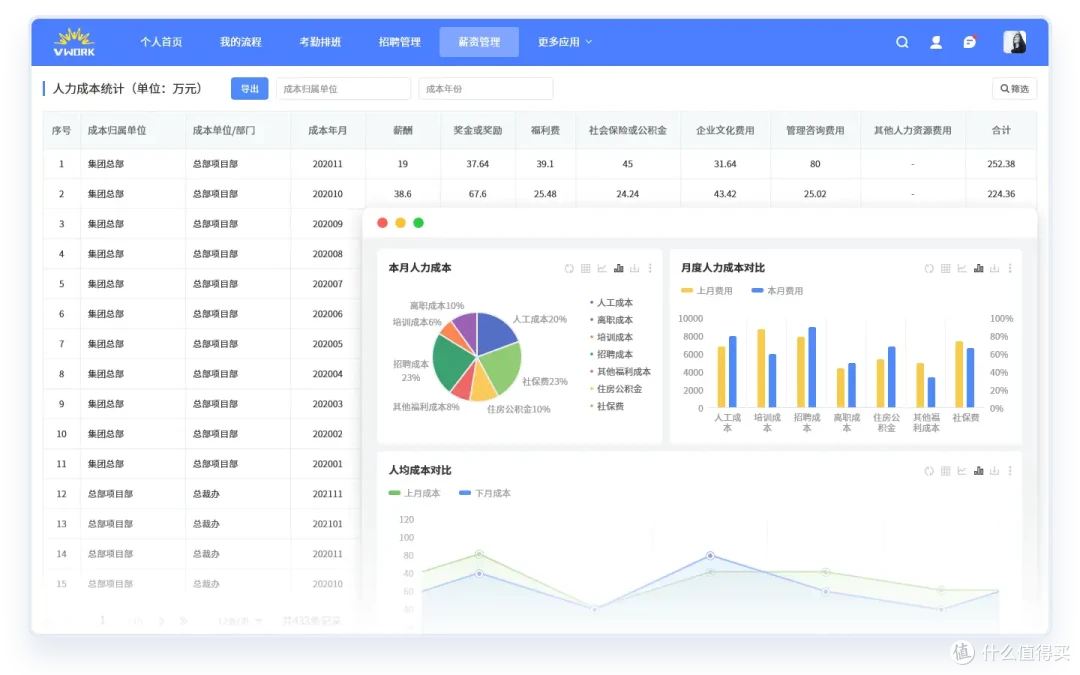Toggle 培训成本 pie legend item

pos(612,338)
